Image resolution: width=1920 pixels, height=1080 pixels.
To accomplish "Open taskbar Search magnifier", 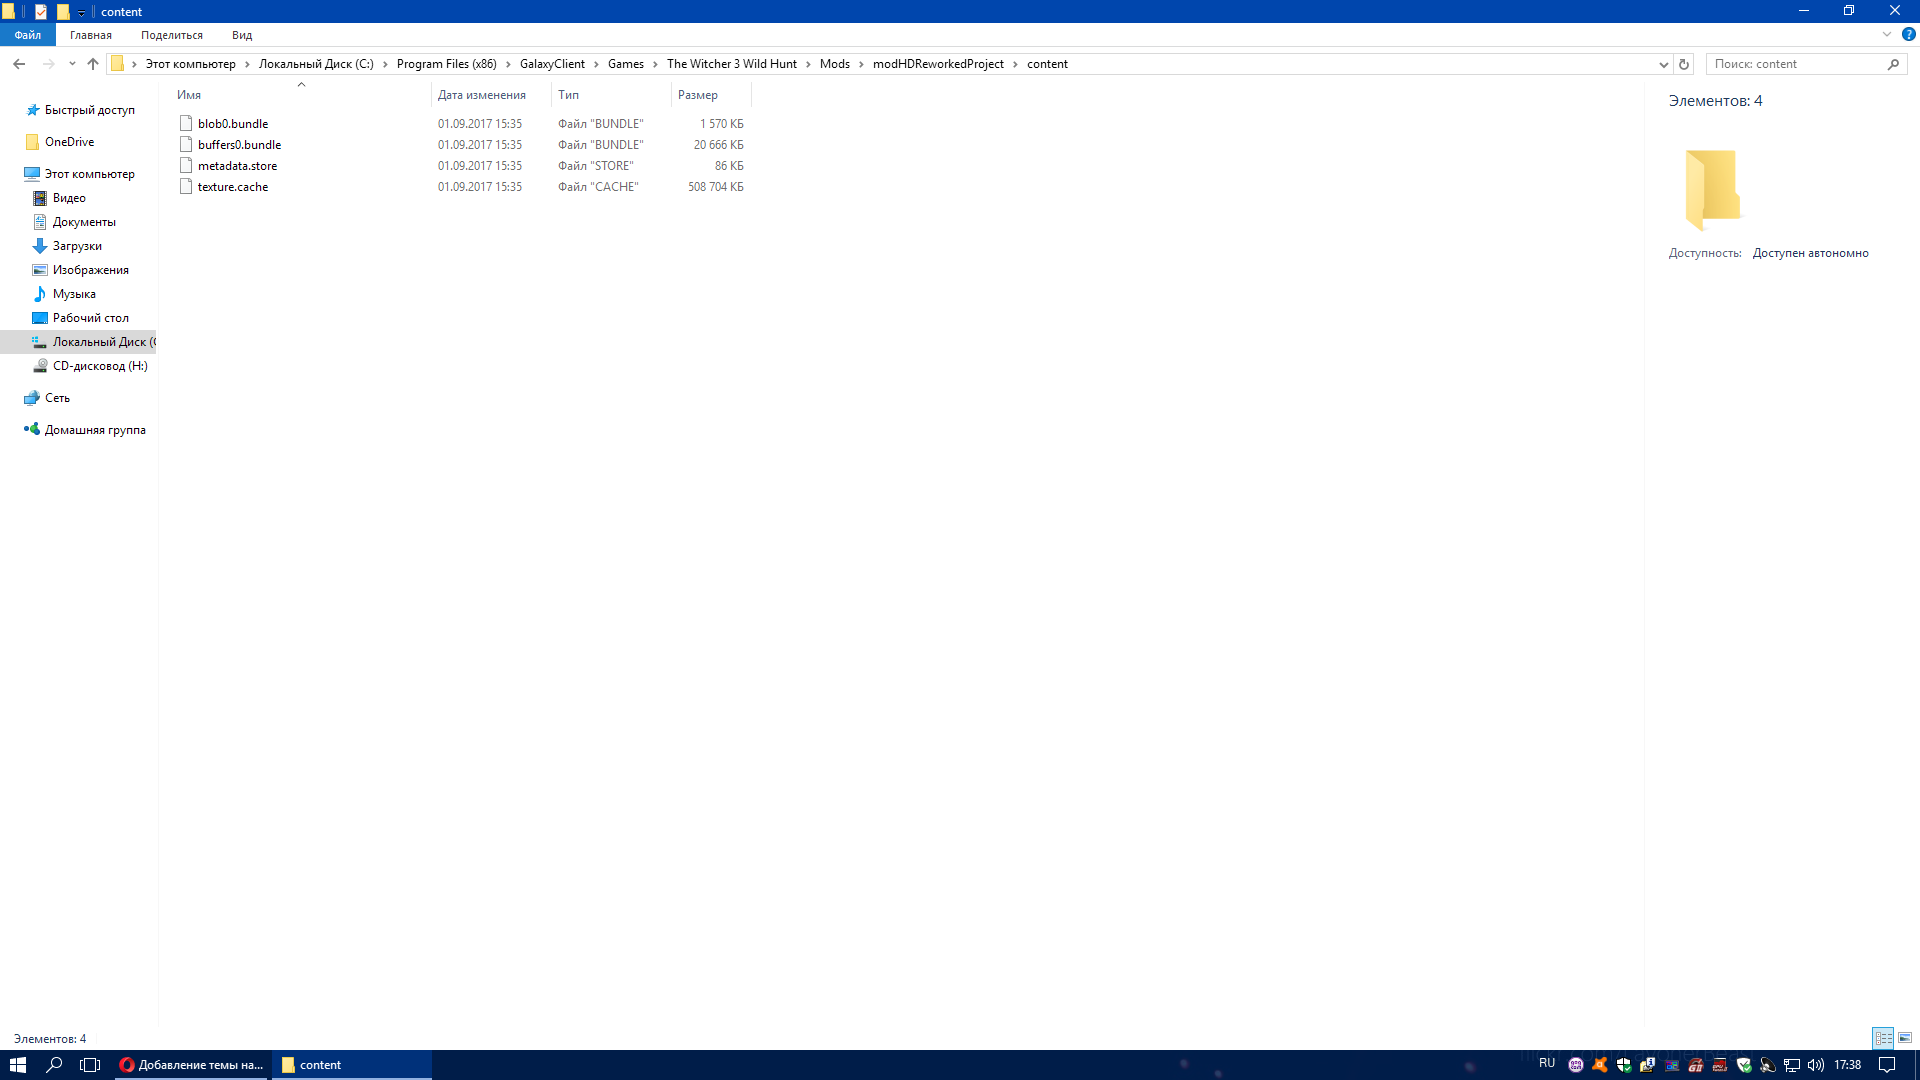I will point(54,1065).
